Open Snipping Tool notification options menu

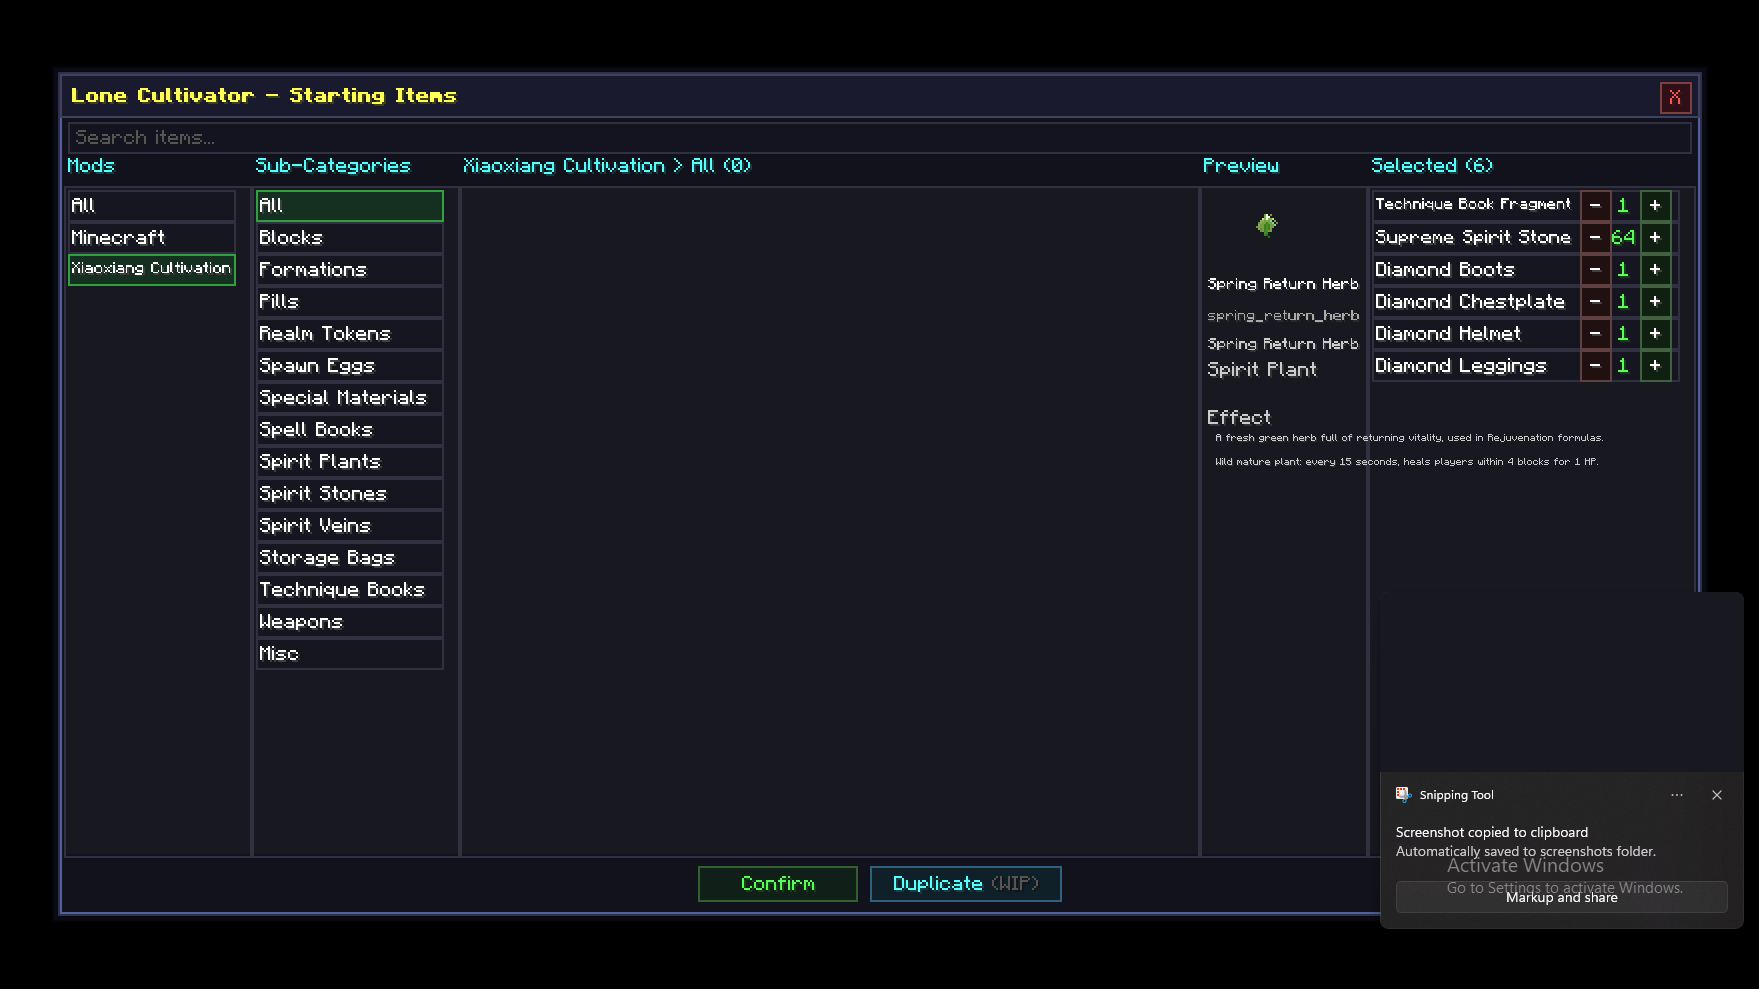(x=1677, y=795)
